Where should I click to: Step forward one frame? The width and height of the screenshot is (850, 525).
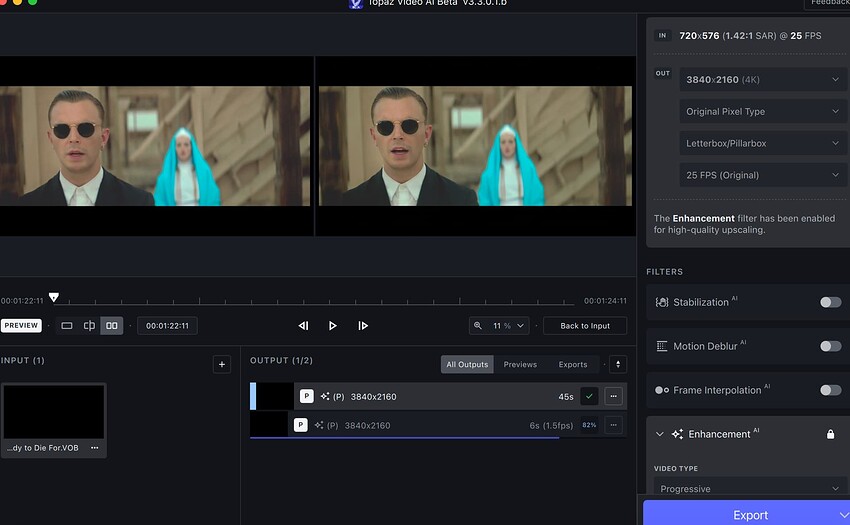coord(363,326)
